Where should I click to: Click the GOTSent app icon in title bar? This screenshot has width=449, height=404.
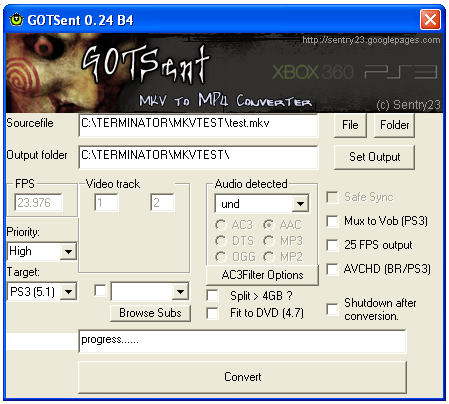pyautogui.click(x=16, y=20)
